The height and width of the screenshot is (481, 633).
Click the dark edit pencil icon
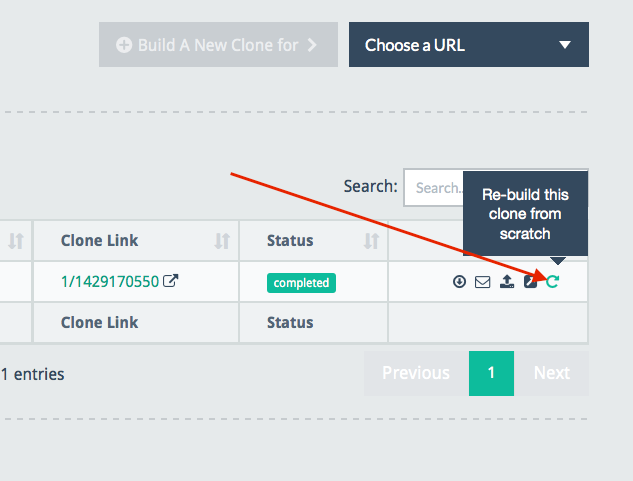(530, 281)
